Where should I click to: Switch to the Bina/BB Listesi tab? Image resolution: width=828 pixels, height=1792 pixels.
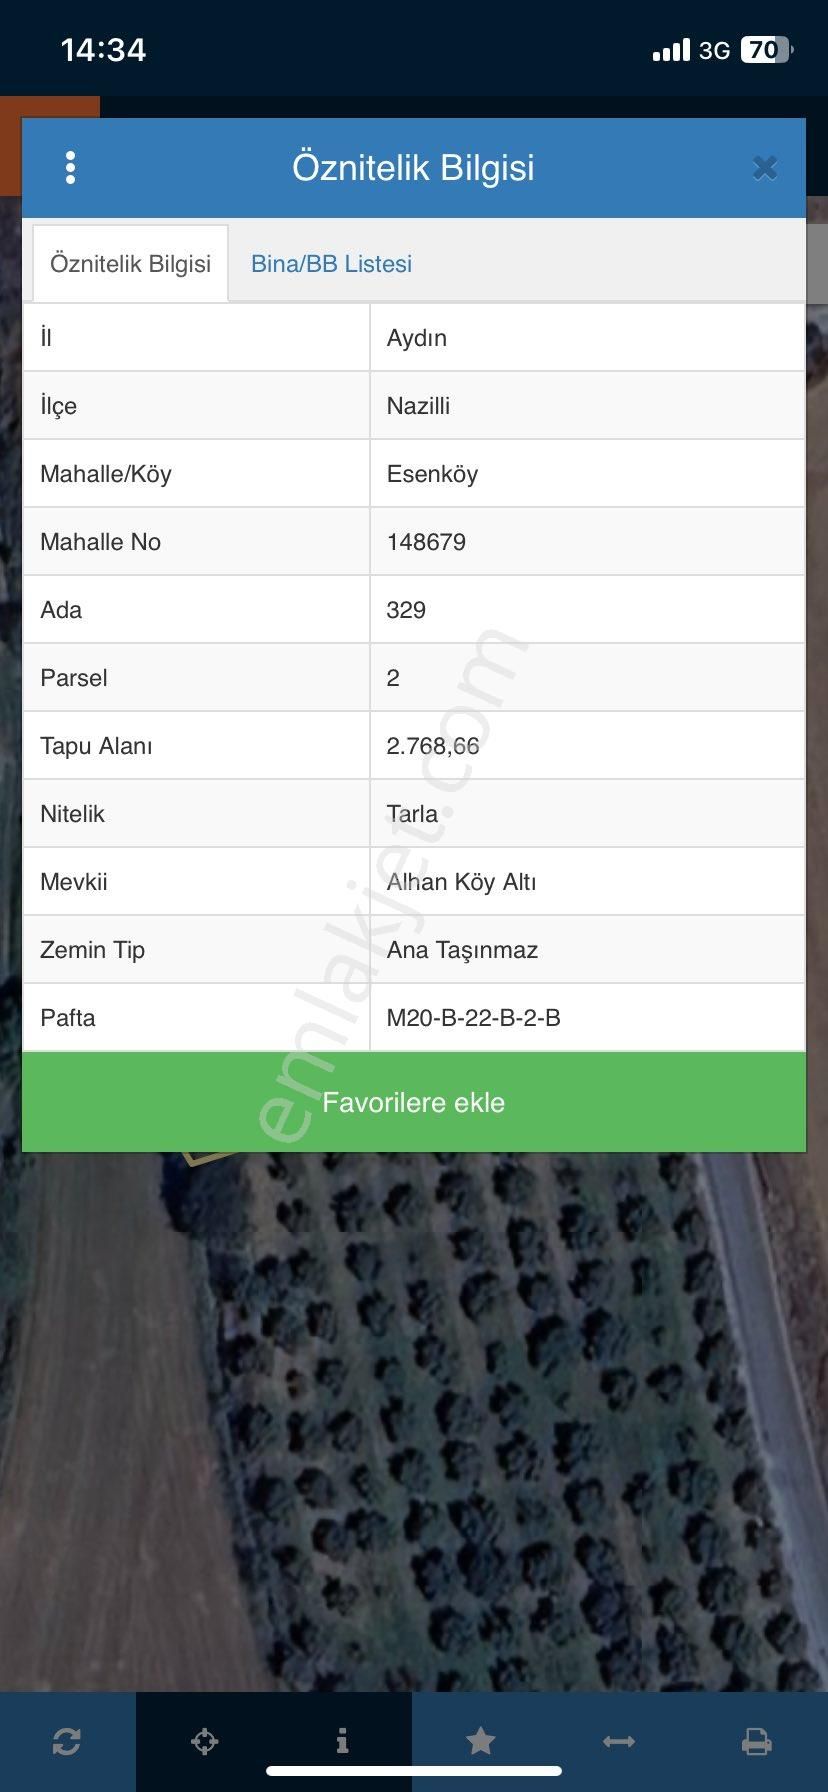[x=331, y=264]
